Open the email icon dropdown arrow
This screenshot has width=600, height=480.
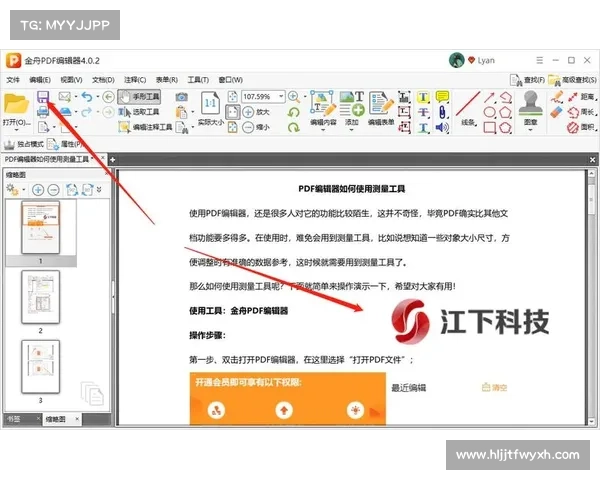click(x=75, y=97)
